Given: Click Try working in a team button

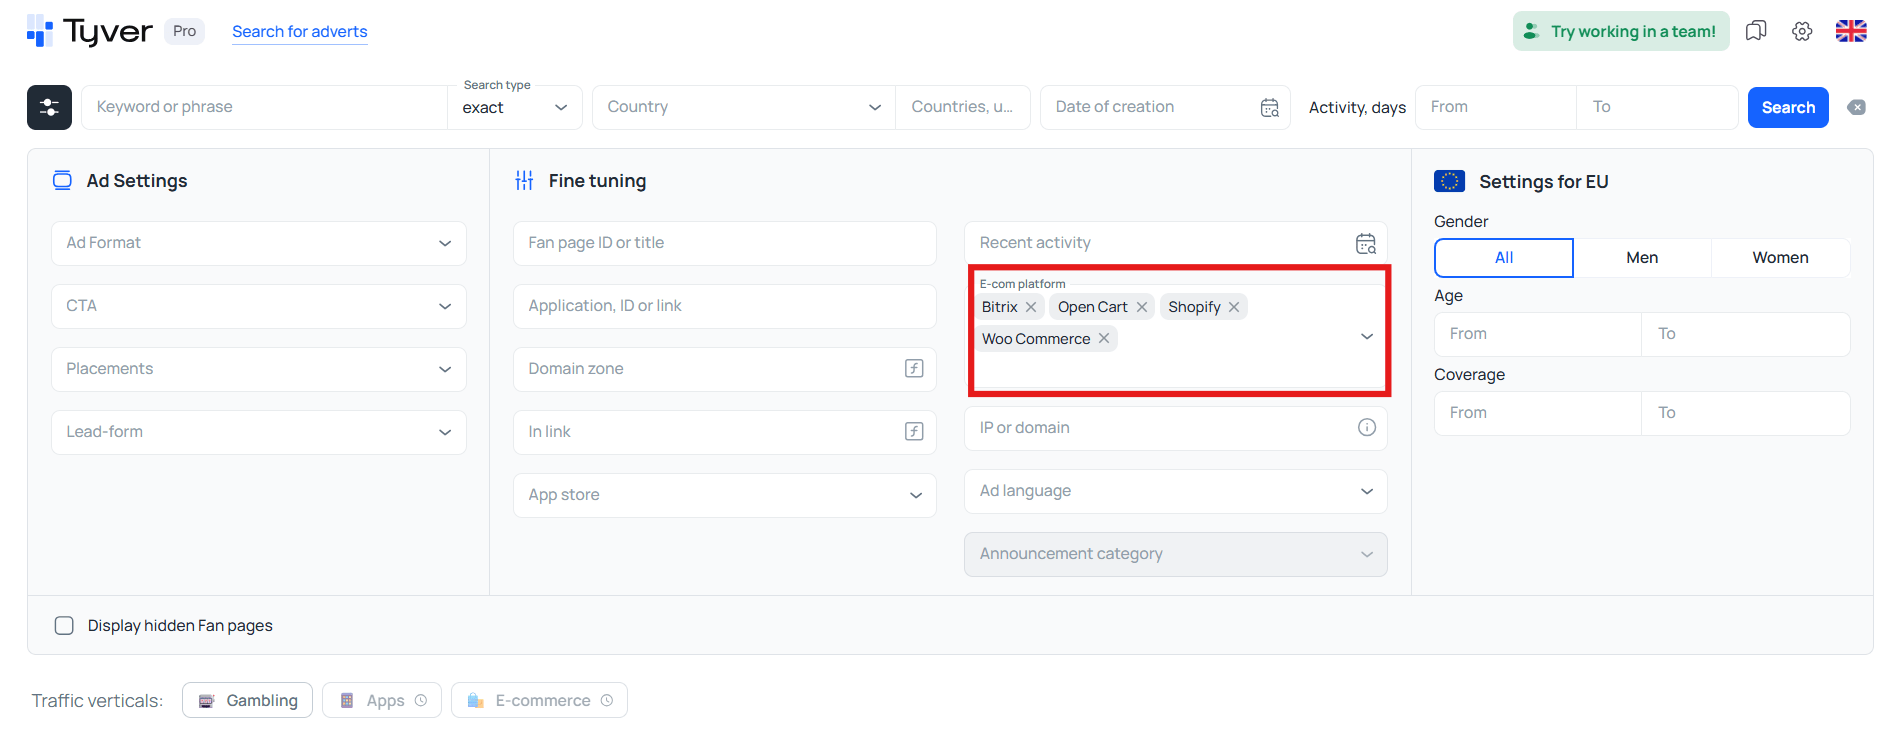Looking at the screenshot, I should point(1621,31).
